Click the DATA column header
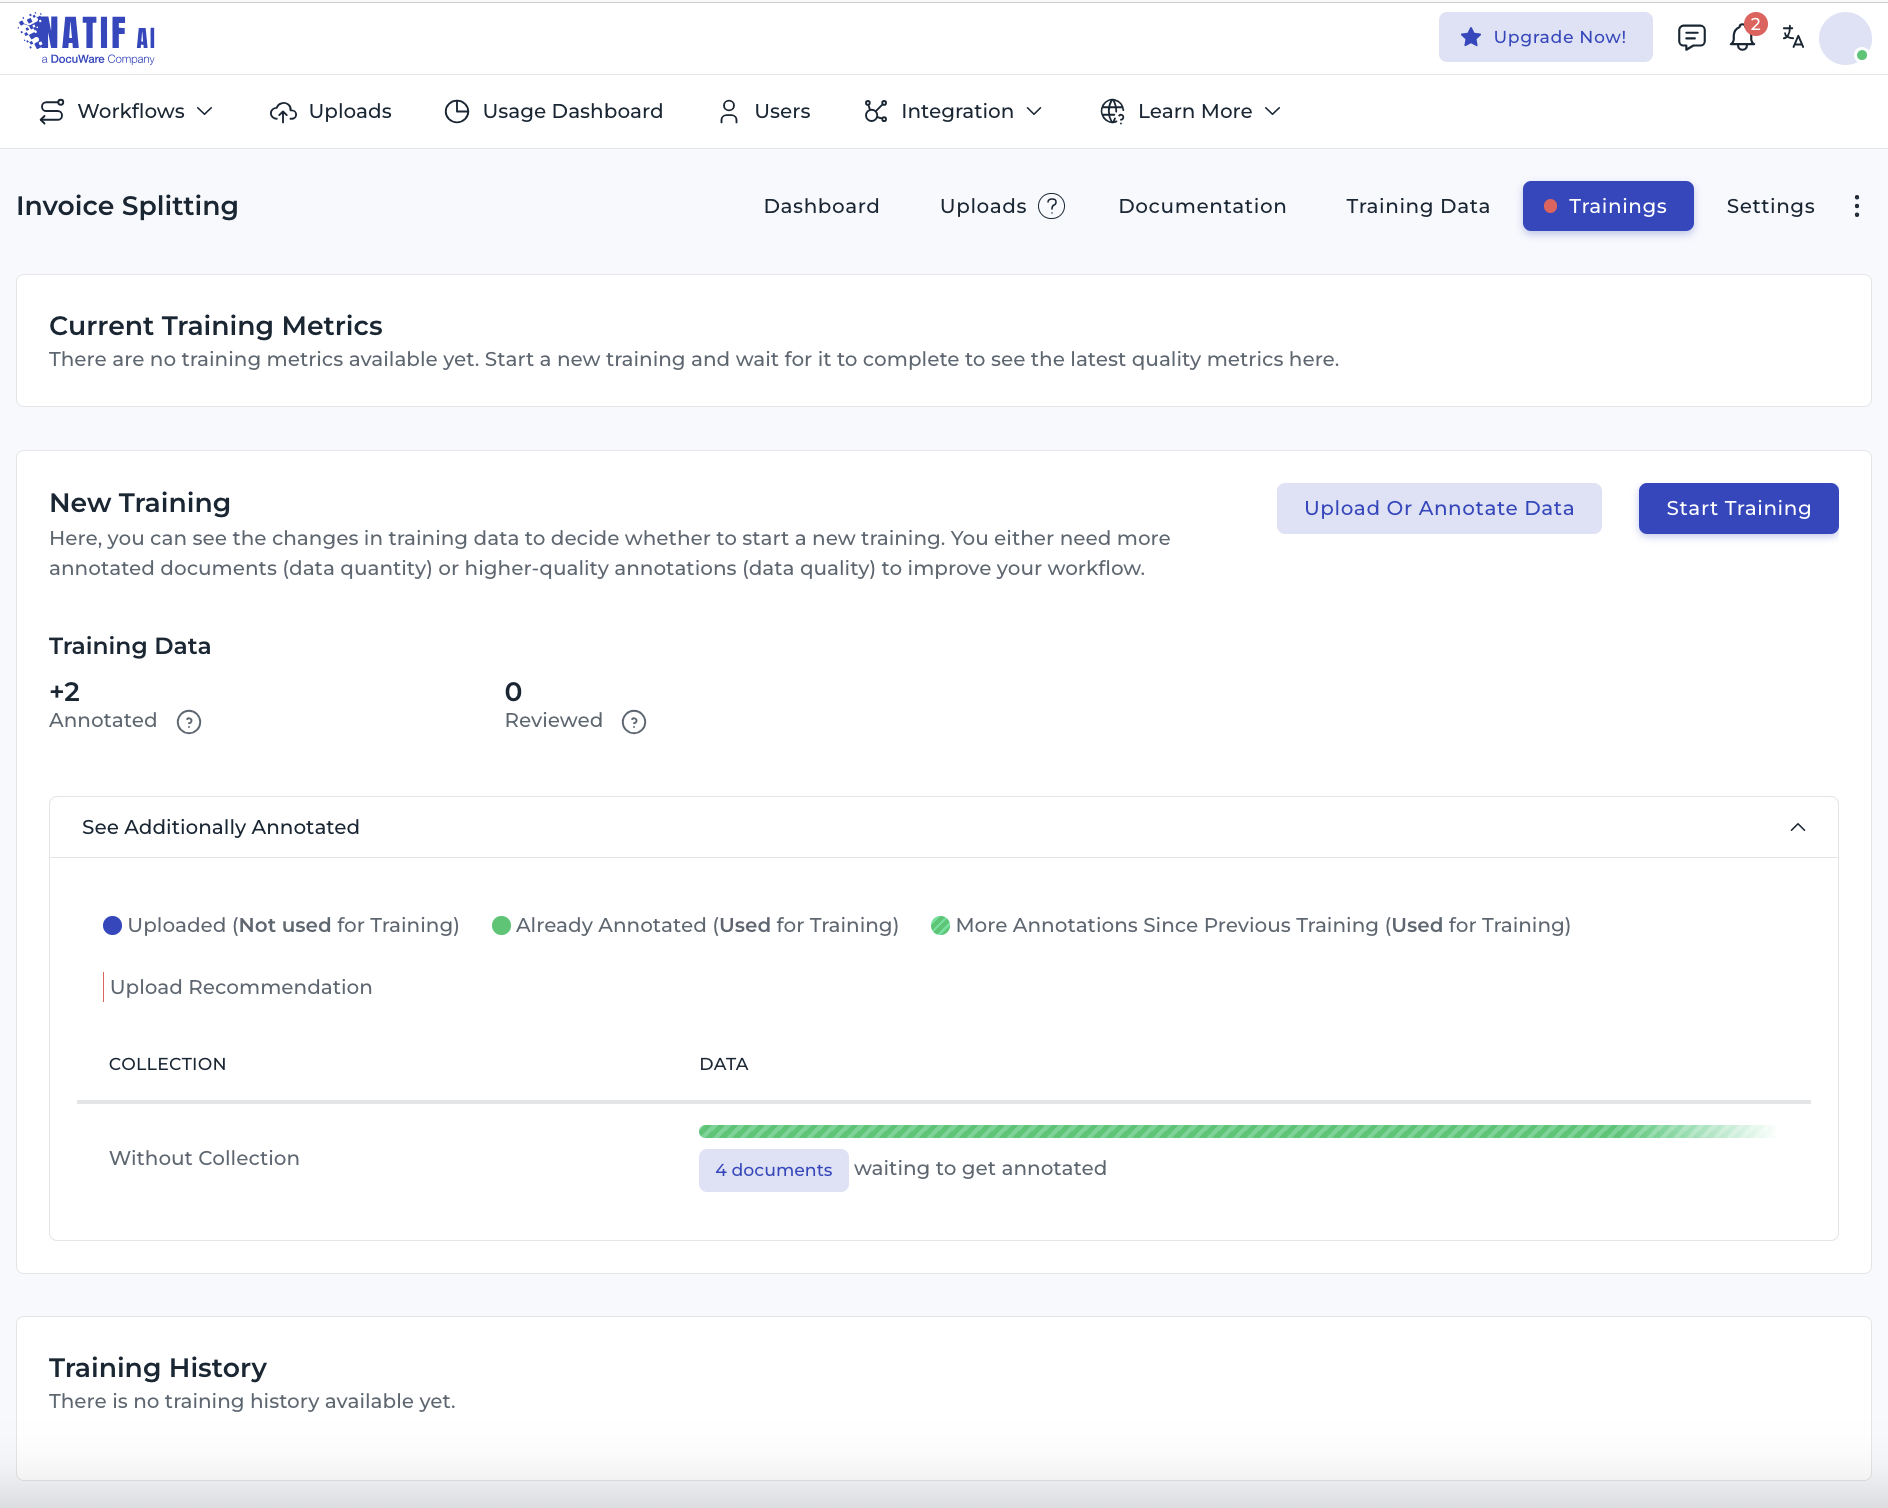Image resolution: width=1888 pixels, height=1508 pixels. pyautogui.click(x=724, y=1064)
